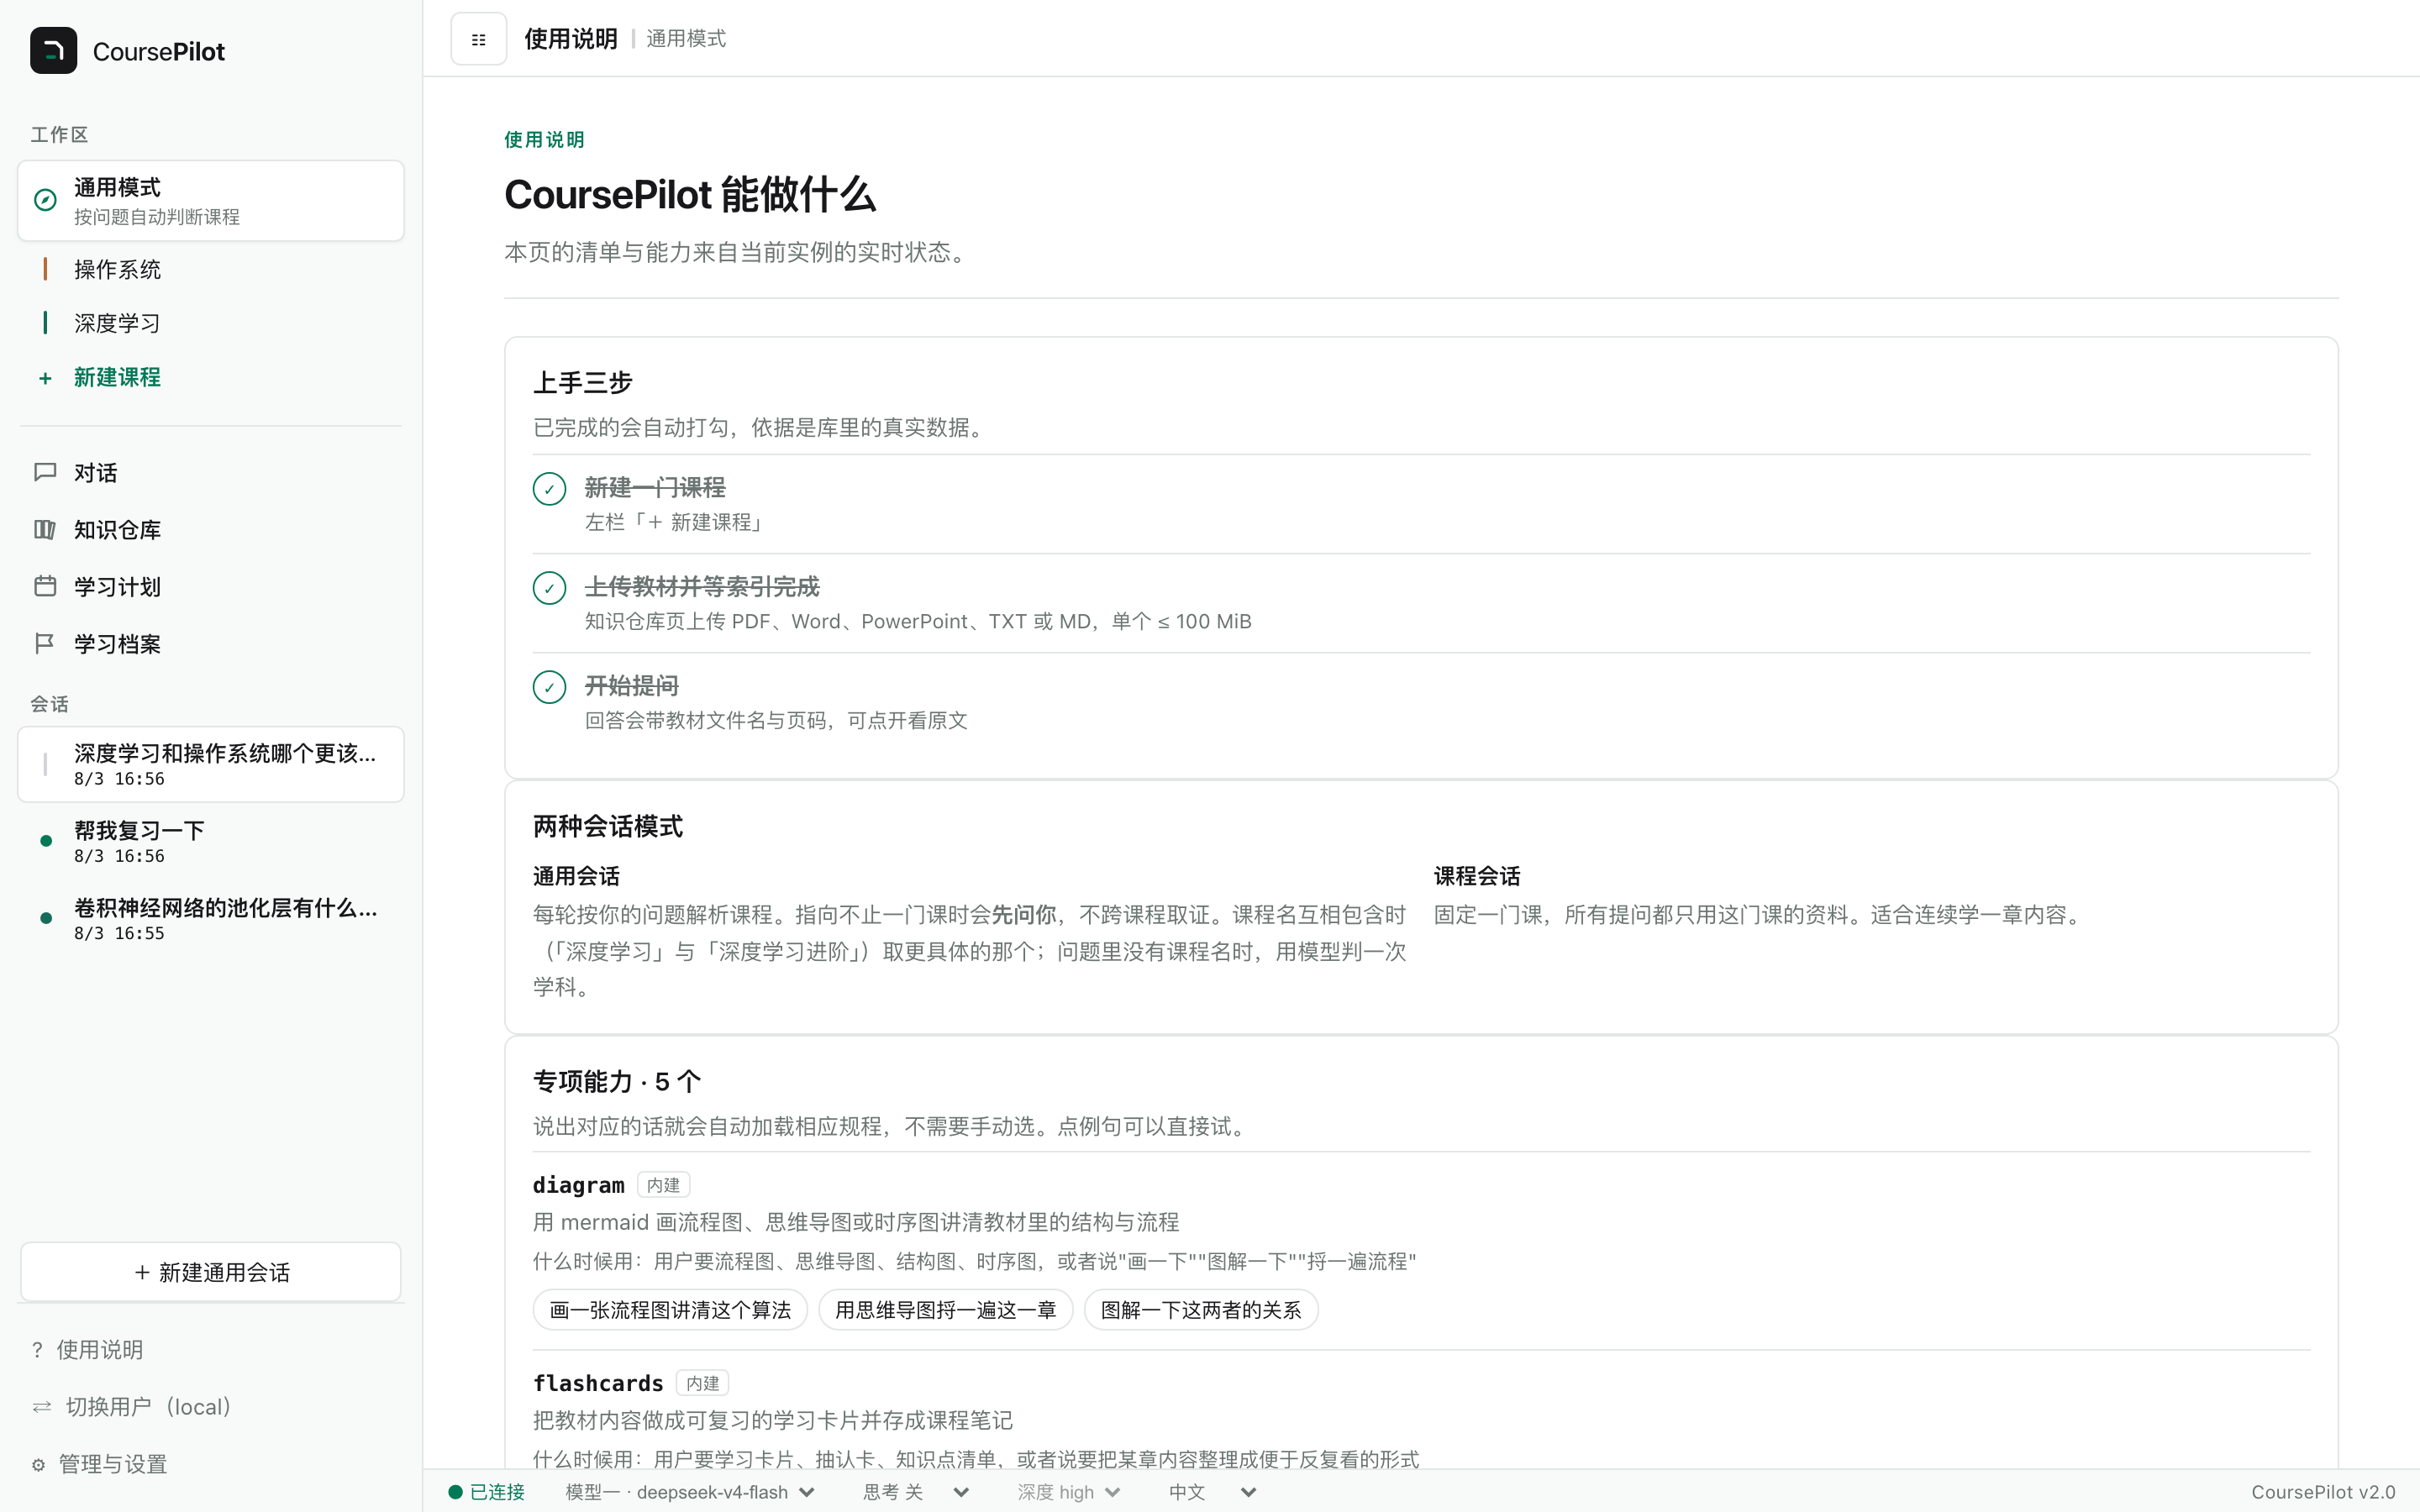Open session 深度学习和操作系统哪个更该...
2420x1512 pixels.
tap(211, 764)
